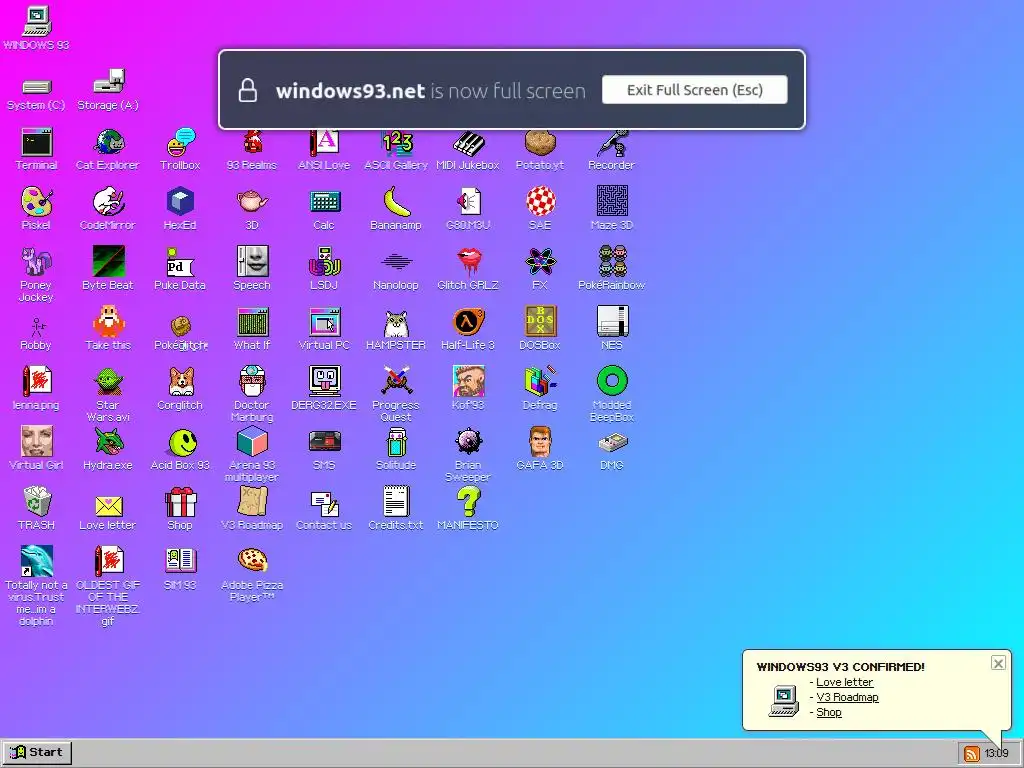
Task: Open lenna.png image file
Action: [37, 381]
